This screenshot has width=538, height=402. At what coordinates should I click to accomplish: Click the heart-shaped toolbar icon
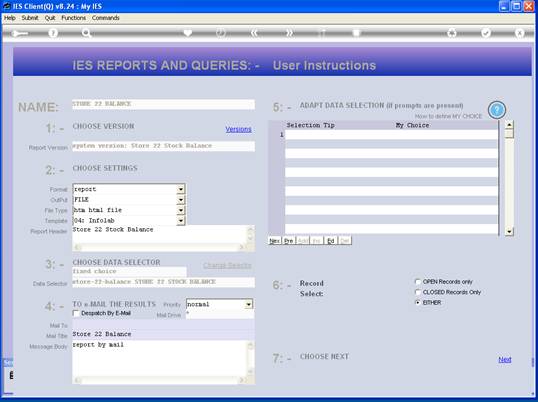188,33
